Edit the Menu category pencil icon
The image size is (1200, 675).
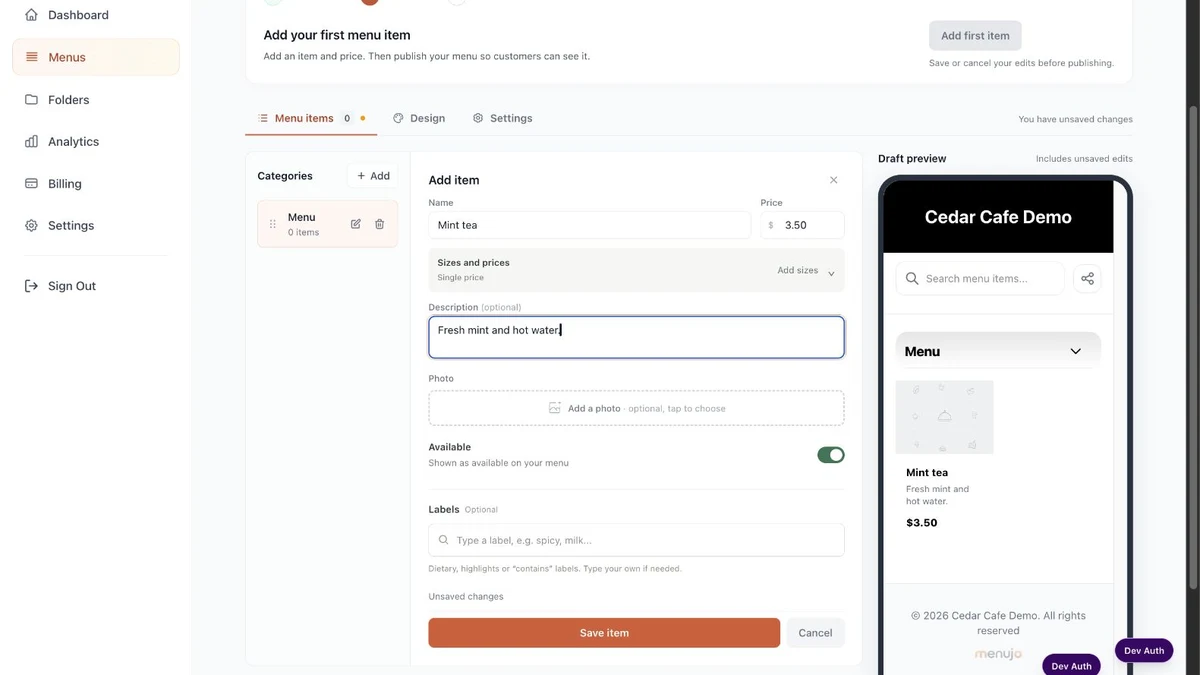(356, 224)
